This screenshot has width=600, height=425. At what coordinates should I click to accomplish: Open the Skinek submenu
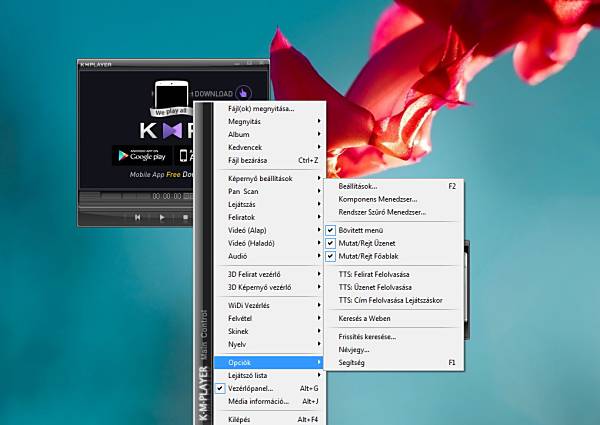(269, 331)
